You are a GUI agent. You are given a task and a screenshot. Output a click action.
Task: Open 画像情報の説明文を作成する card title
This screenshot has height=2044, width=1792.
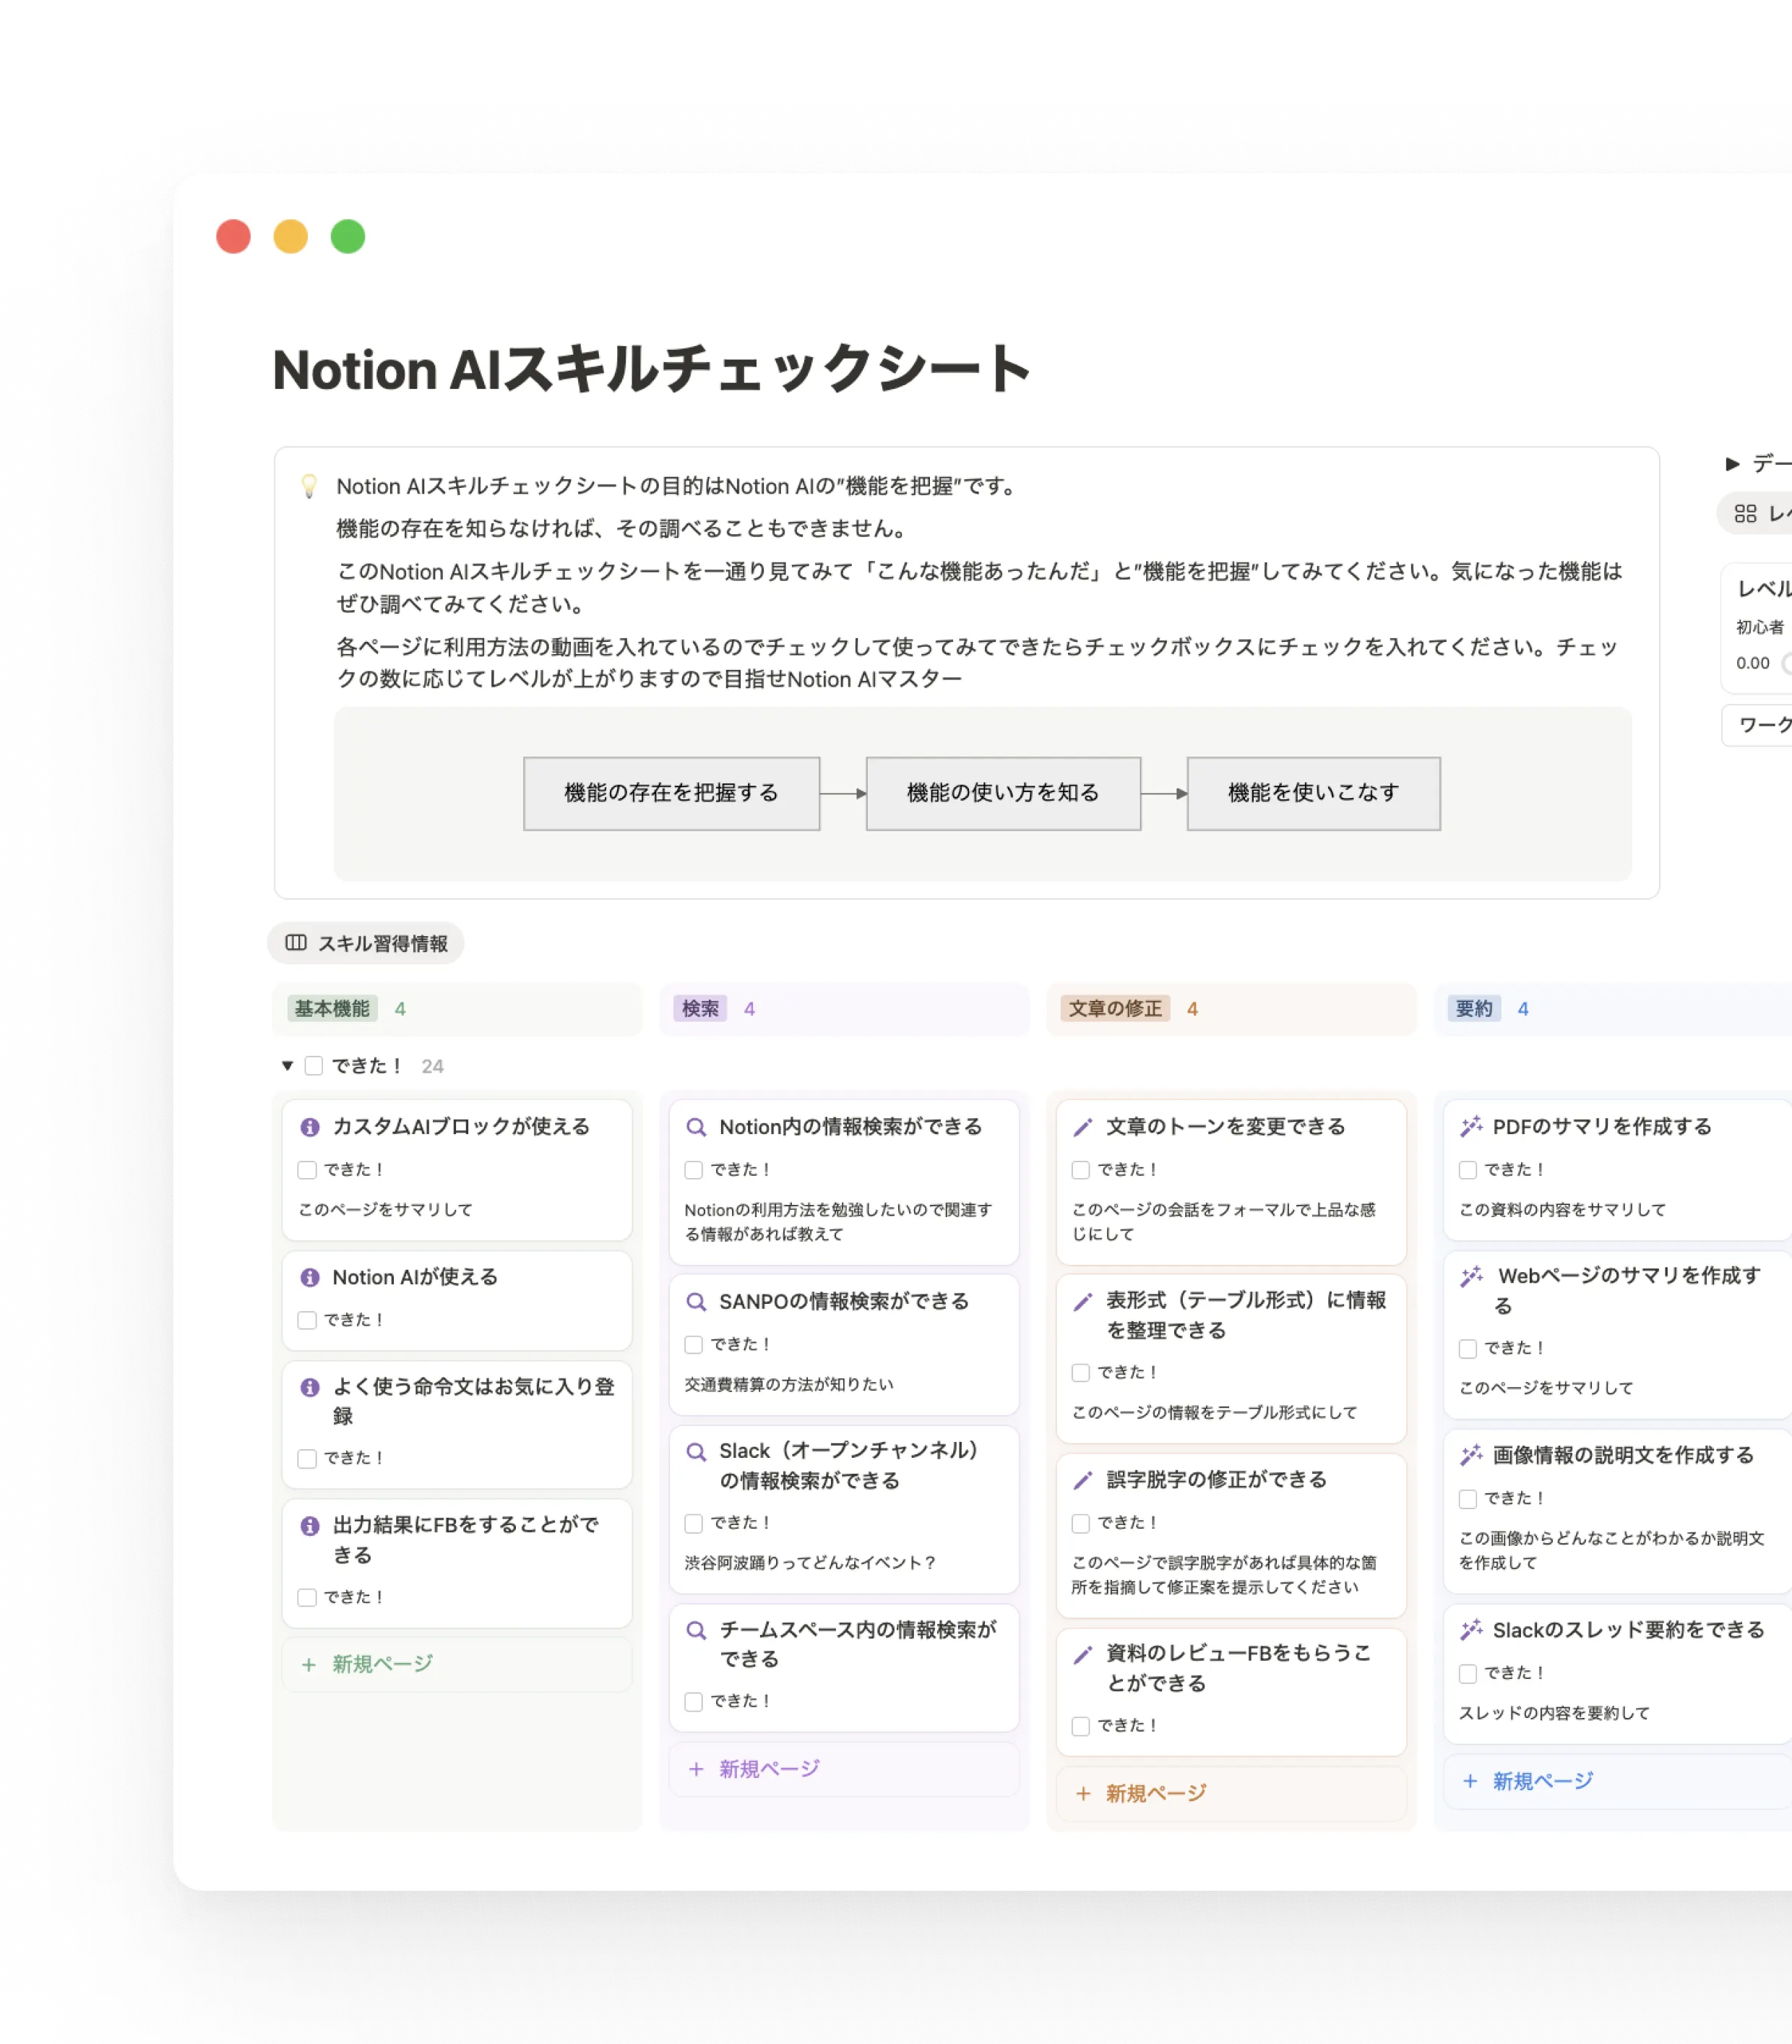(x=1623, y=1456)
